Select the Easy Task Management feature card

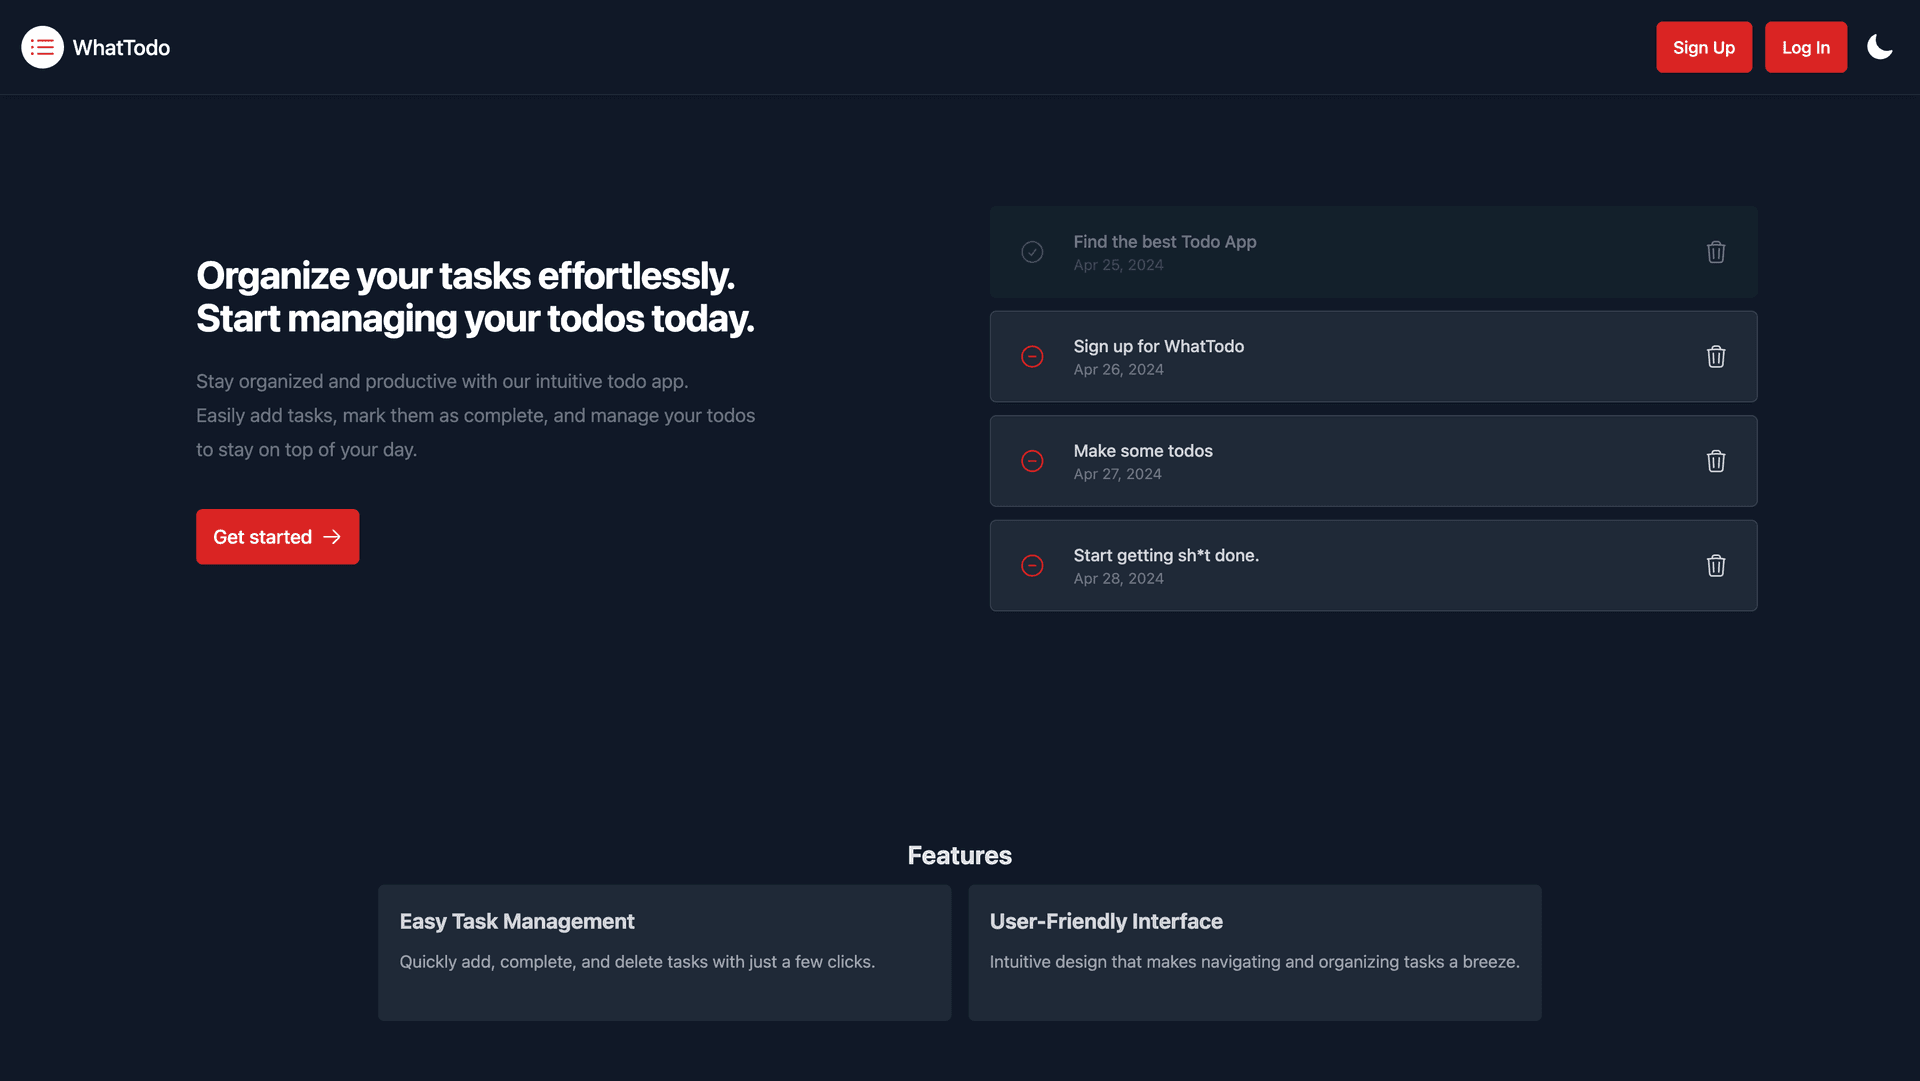pyautogui.click(x=664, y=952)
